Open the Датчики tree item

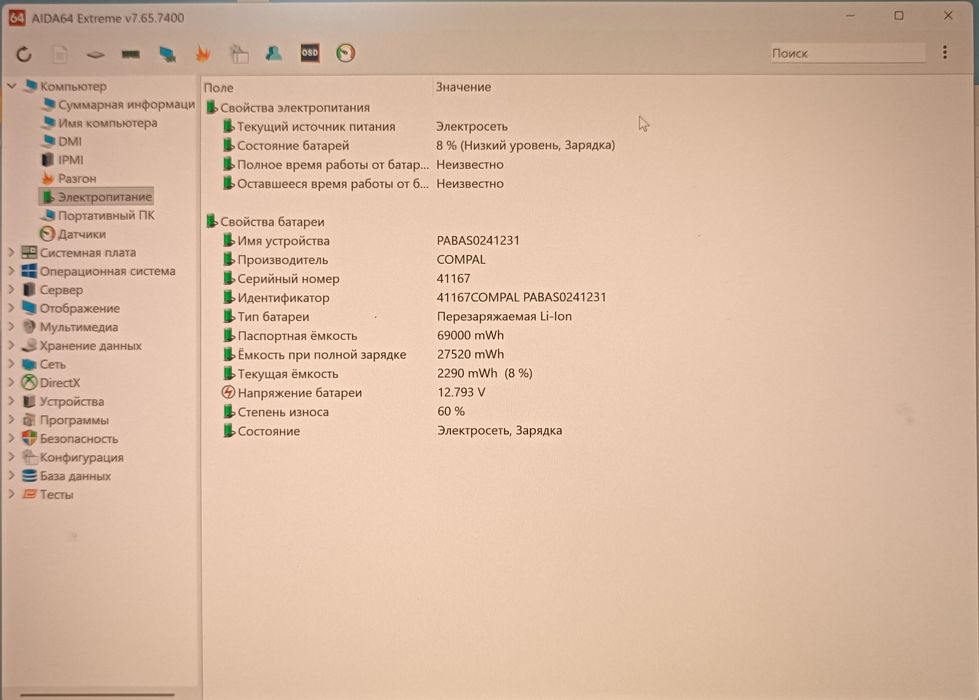pos(73,234)
